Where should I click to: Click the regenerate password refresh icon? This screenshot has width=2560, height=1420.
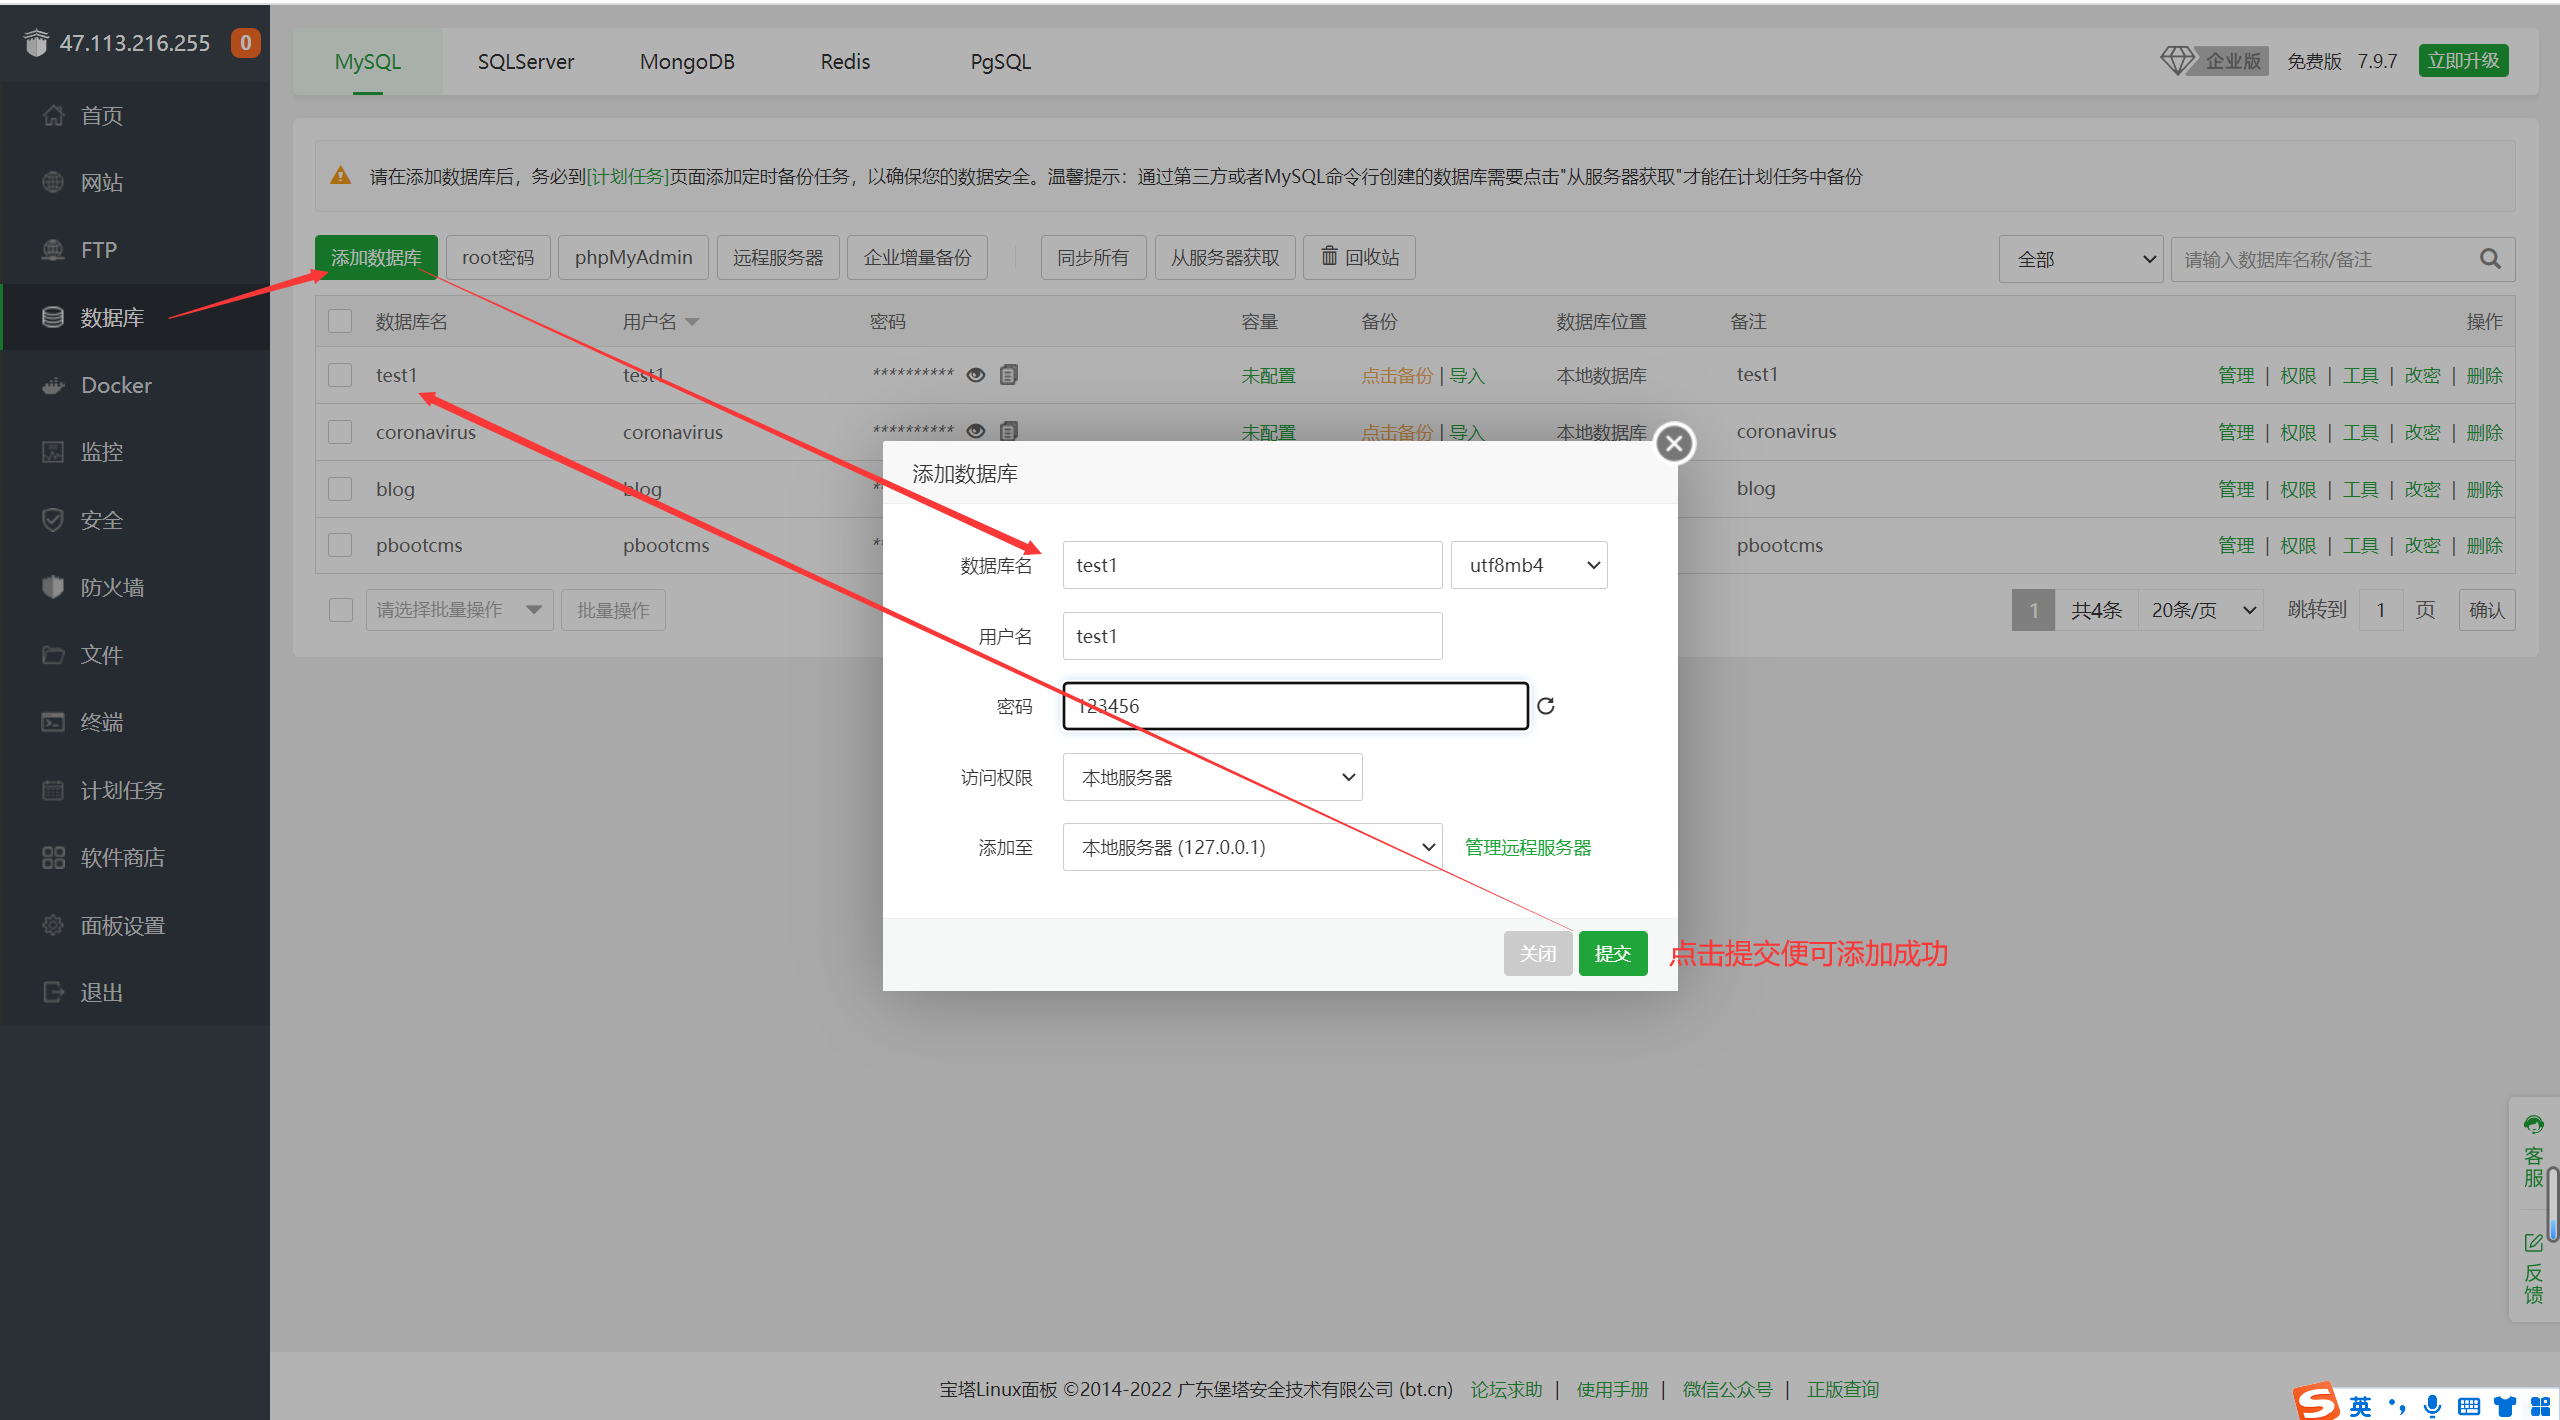click(1545, 706)
